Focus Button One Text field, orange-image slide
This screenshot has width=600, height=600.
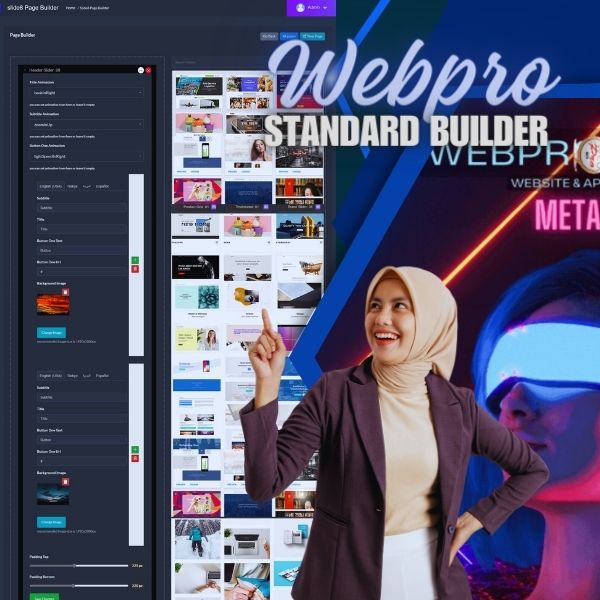(x=82, y=250)
